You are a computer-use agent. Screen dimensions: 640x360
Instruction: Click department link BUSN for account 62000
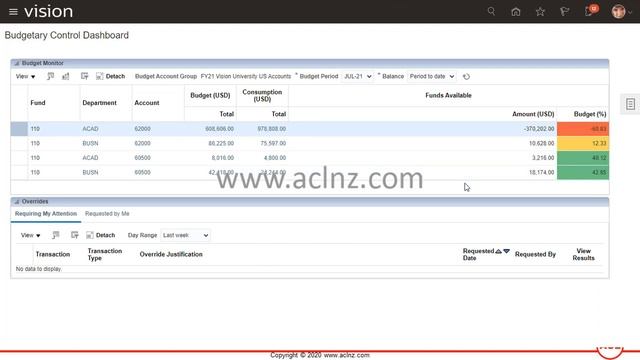(90, 143)
